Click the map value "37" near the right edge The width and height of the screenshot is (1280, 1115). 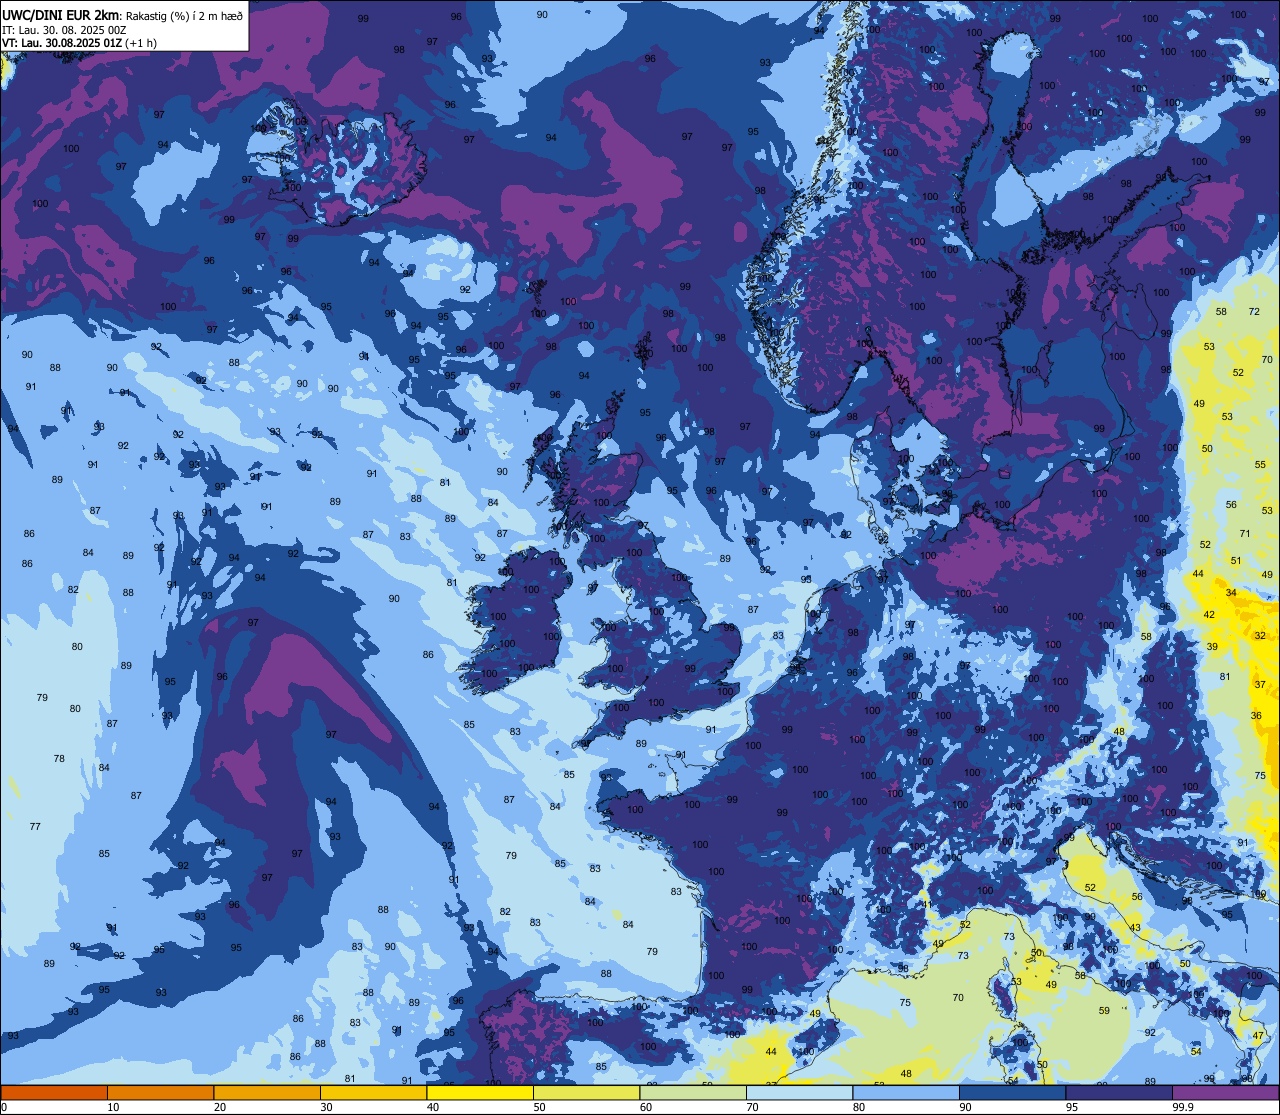(1260, 685)
